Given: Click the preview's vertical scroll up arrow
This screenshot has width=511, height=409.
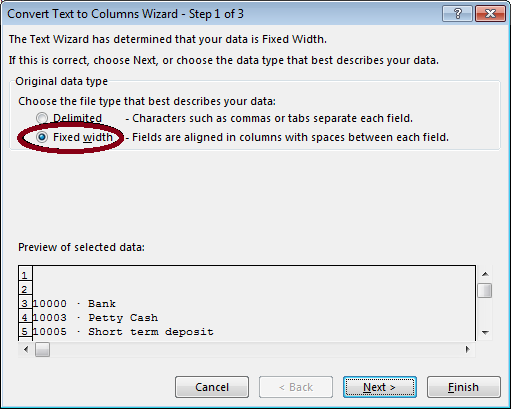Looking at the screenshot, I should click(x=485, y=274).
